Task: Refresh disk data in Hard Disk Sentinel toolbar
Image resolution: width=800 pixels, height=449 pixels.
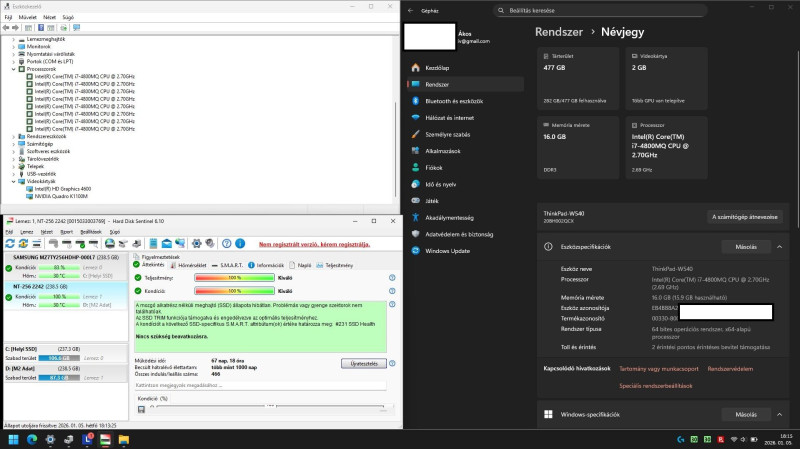Action: pos(10,244)
